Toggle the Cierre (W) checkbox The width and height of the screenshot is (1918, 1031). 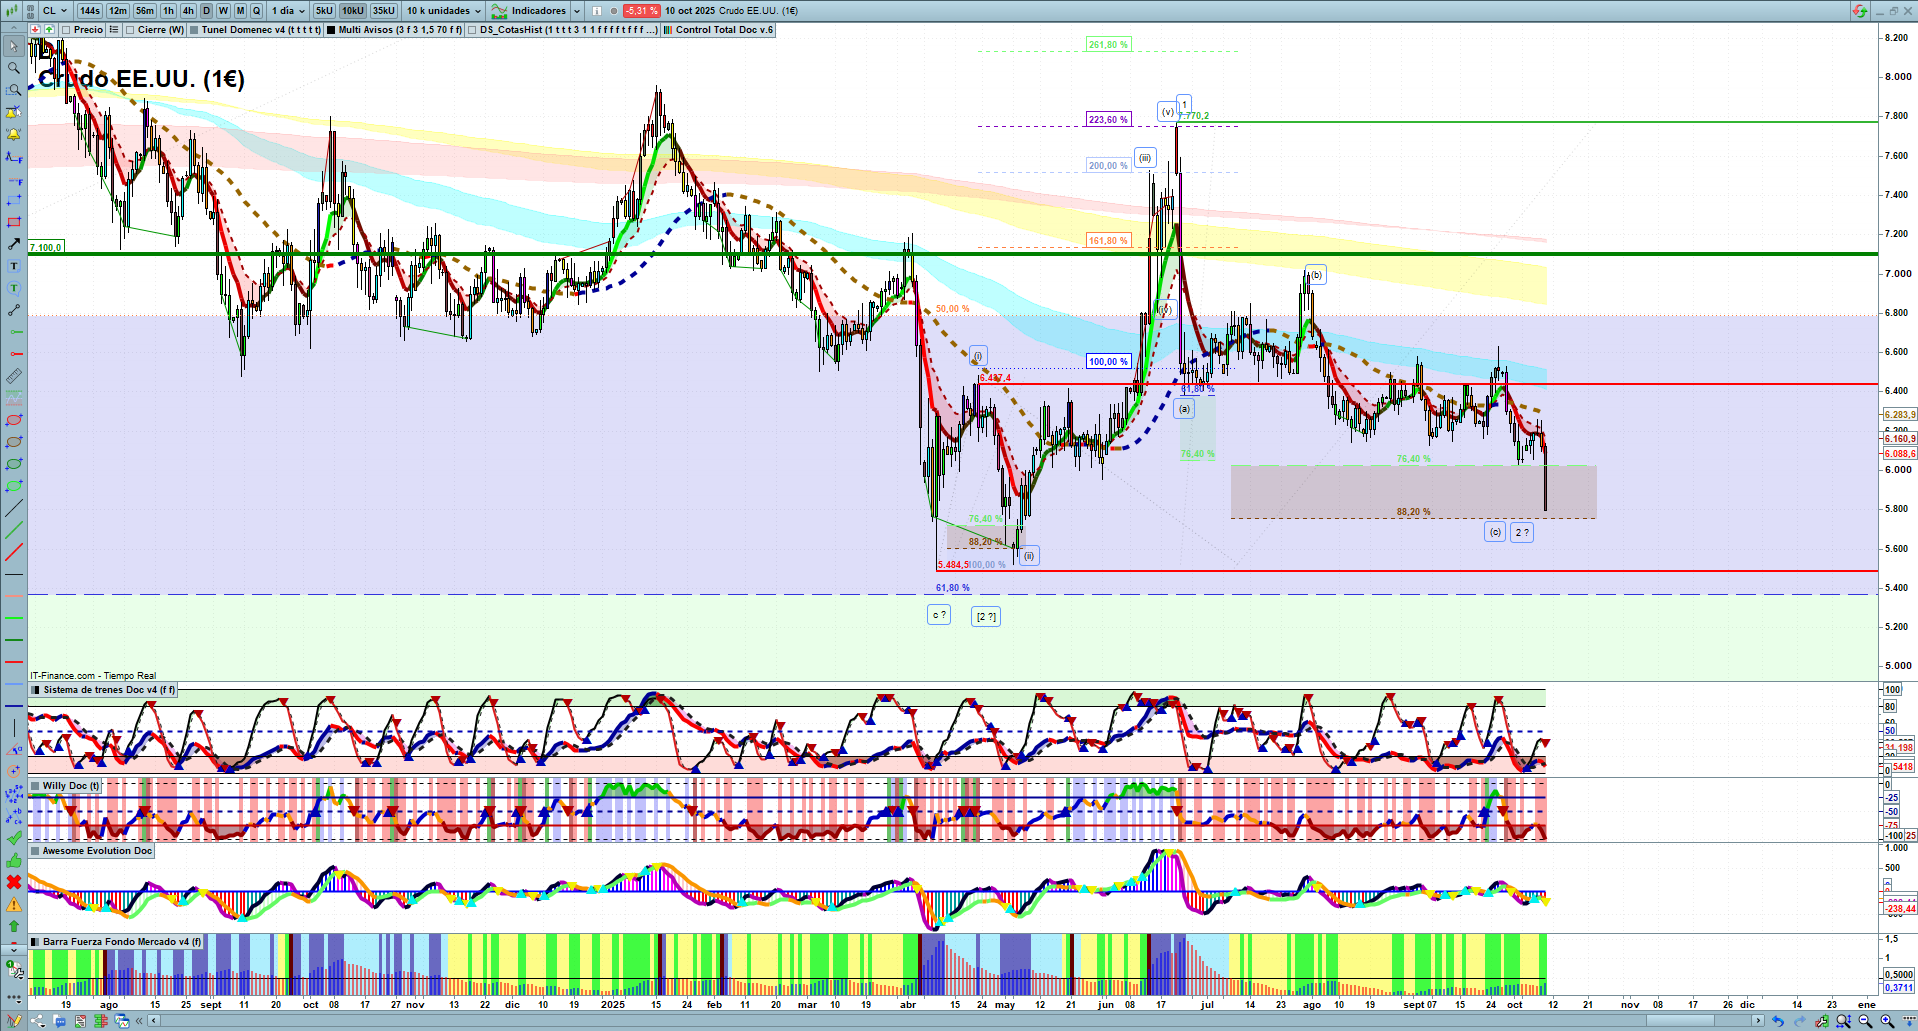coord(130,30)
